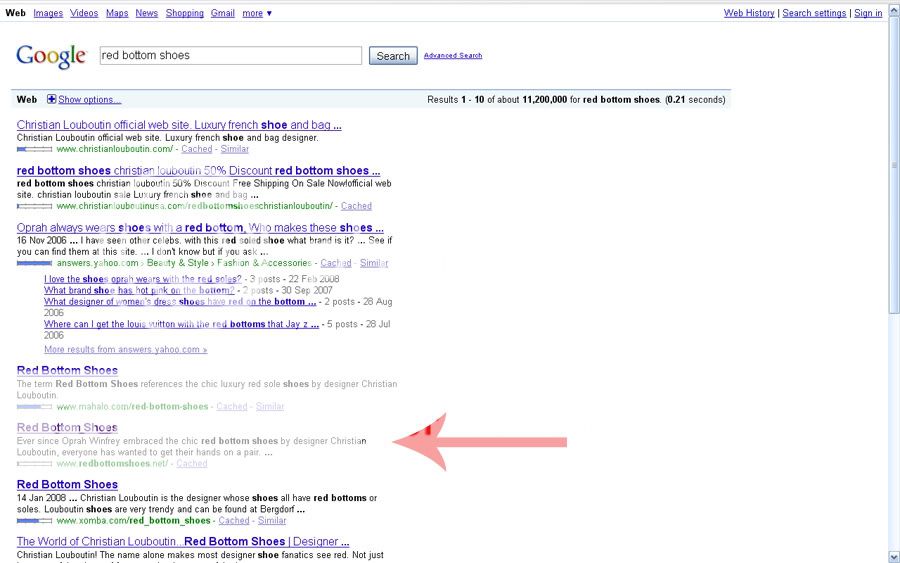
Task: Click the Google logo
Action: click(51, 56)
